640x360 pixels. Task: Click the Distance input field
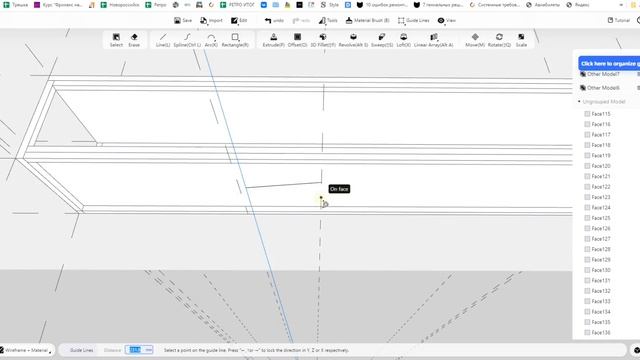(x=139, y=350)
